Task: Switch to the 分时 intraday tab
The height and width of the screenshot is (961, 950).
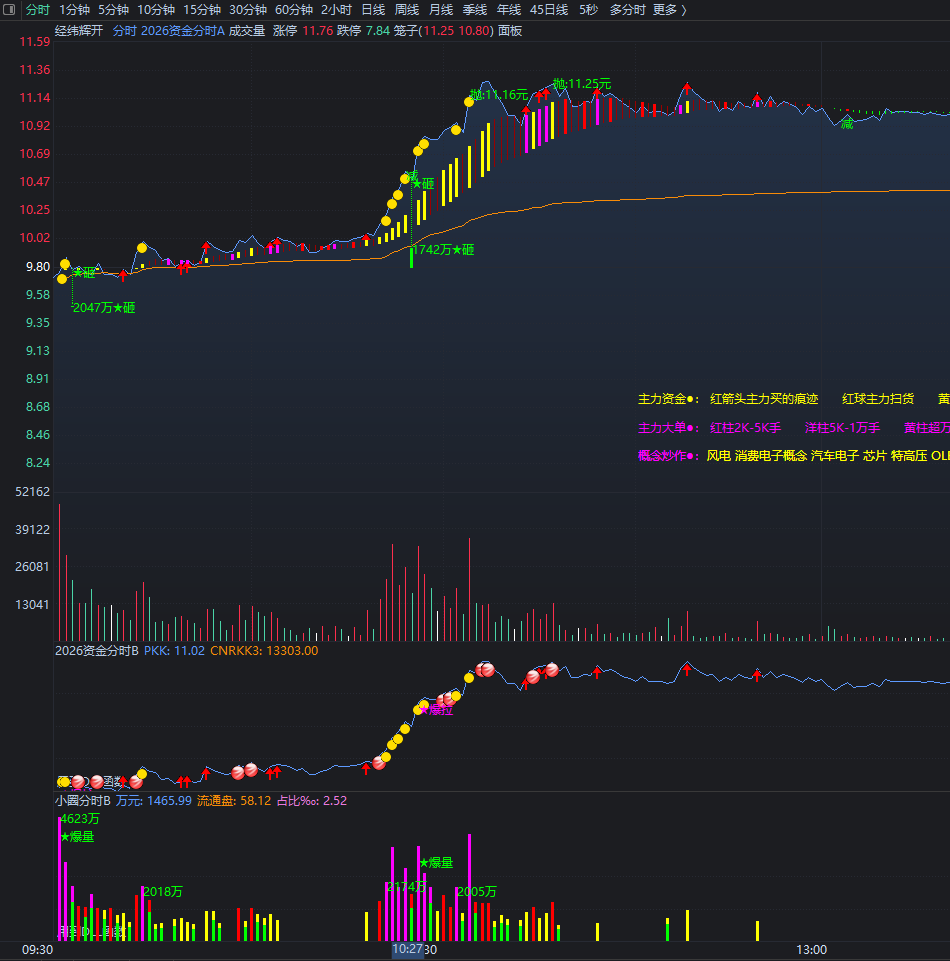Action: point(37,10)
